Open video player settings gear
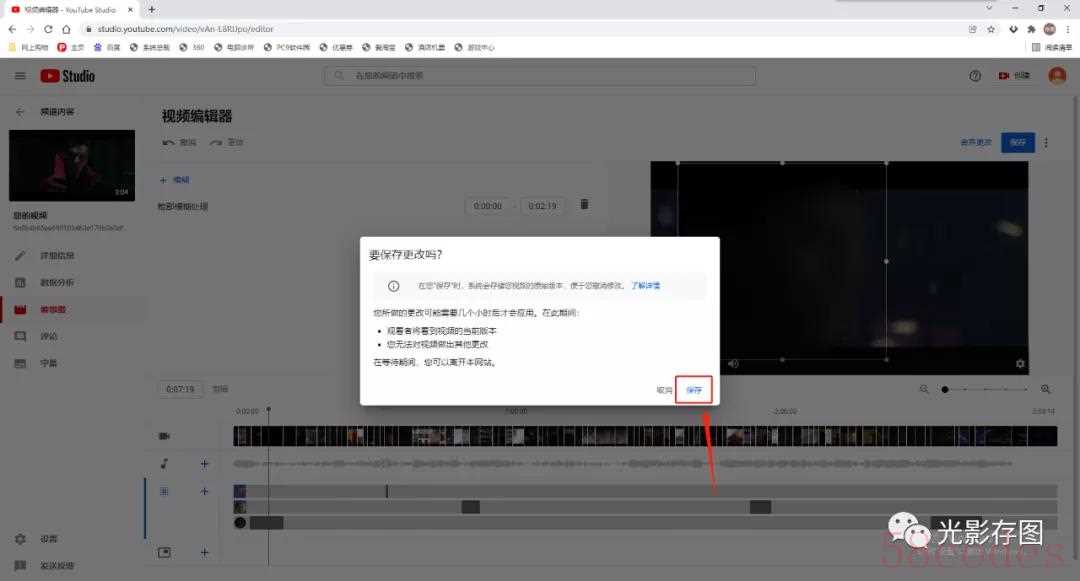1080x581 pixels. (1020, 364)
